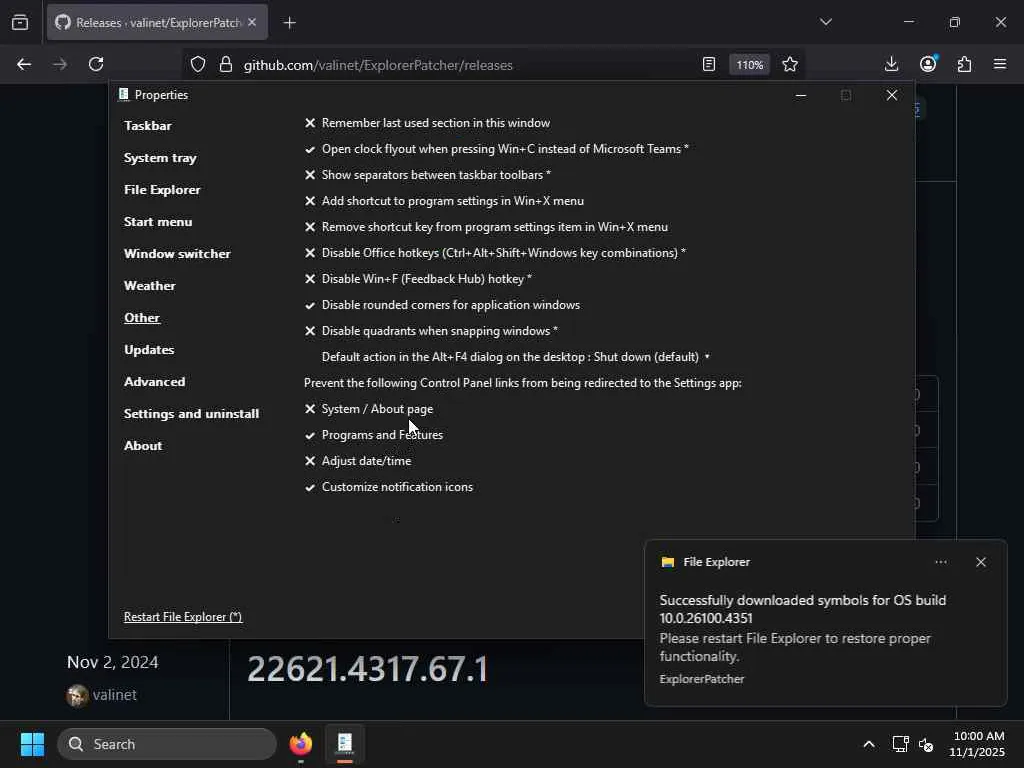The image size is (1024, 768).
Task: Open Weather section
Action: [150, 285]
